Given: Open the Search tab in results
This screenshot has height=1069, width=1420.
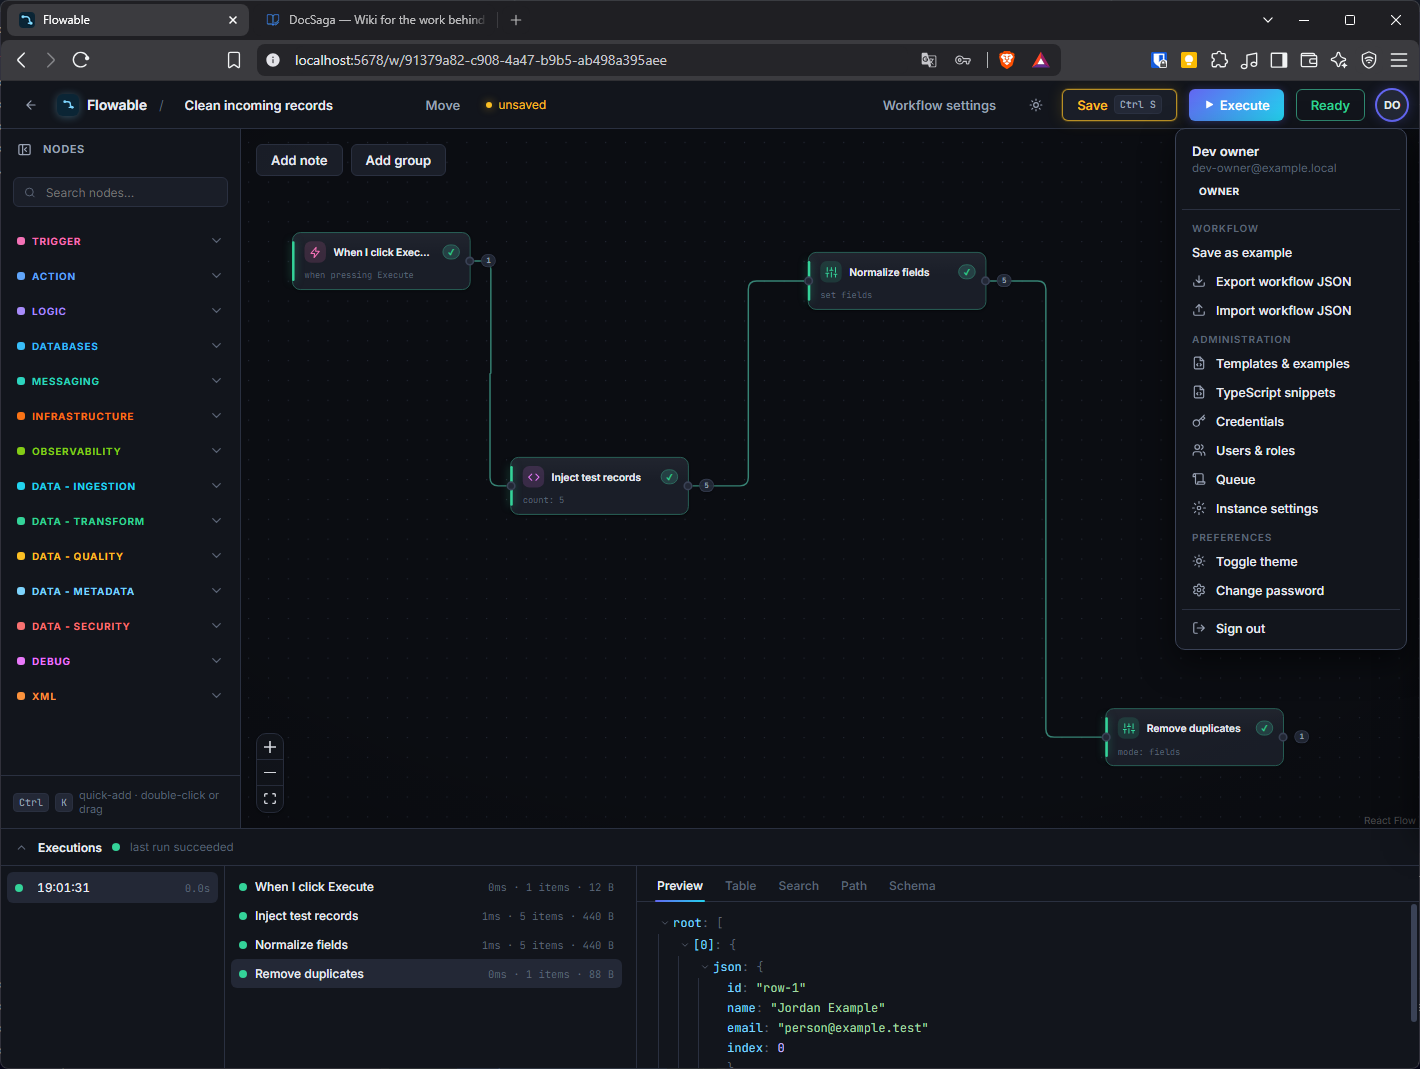Looking at the screenshot, I should (x=798, y=886).
